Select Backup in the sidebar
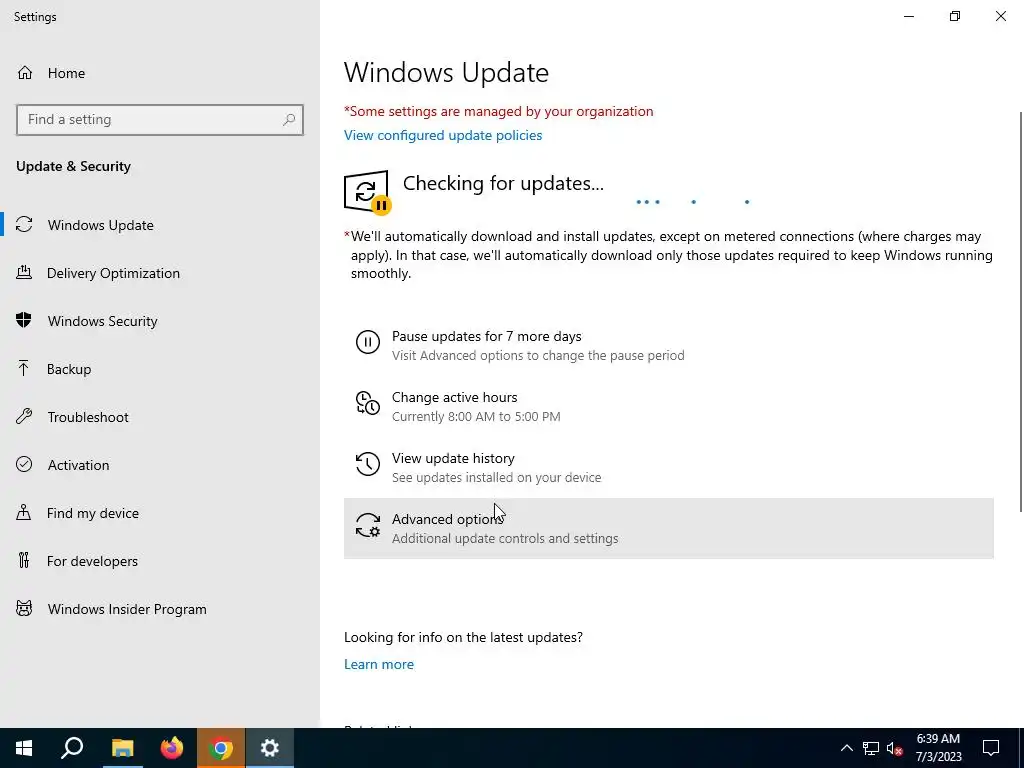1024x768 pixels. [160, 369]
